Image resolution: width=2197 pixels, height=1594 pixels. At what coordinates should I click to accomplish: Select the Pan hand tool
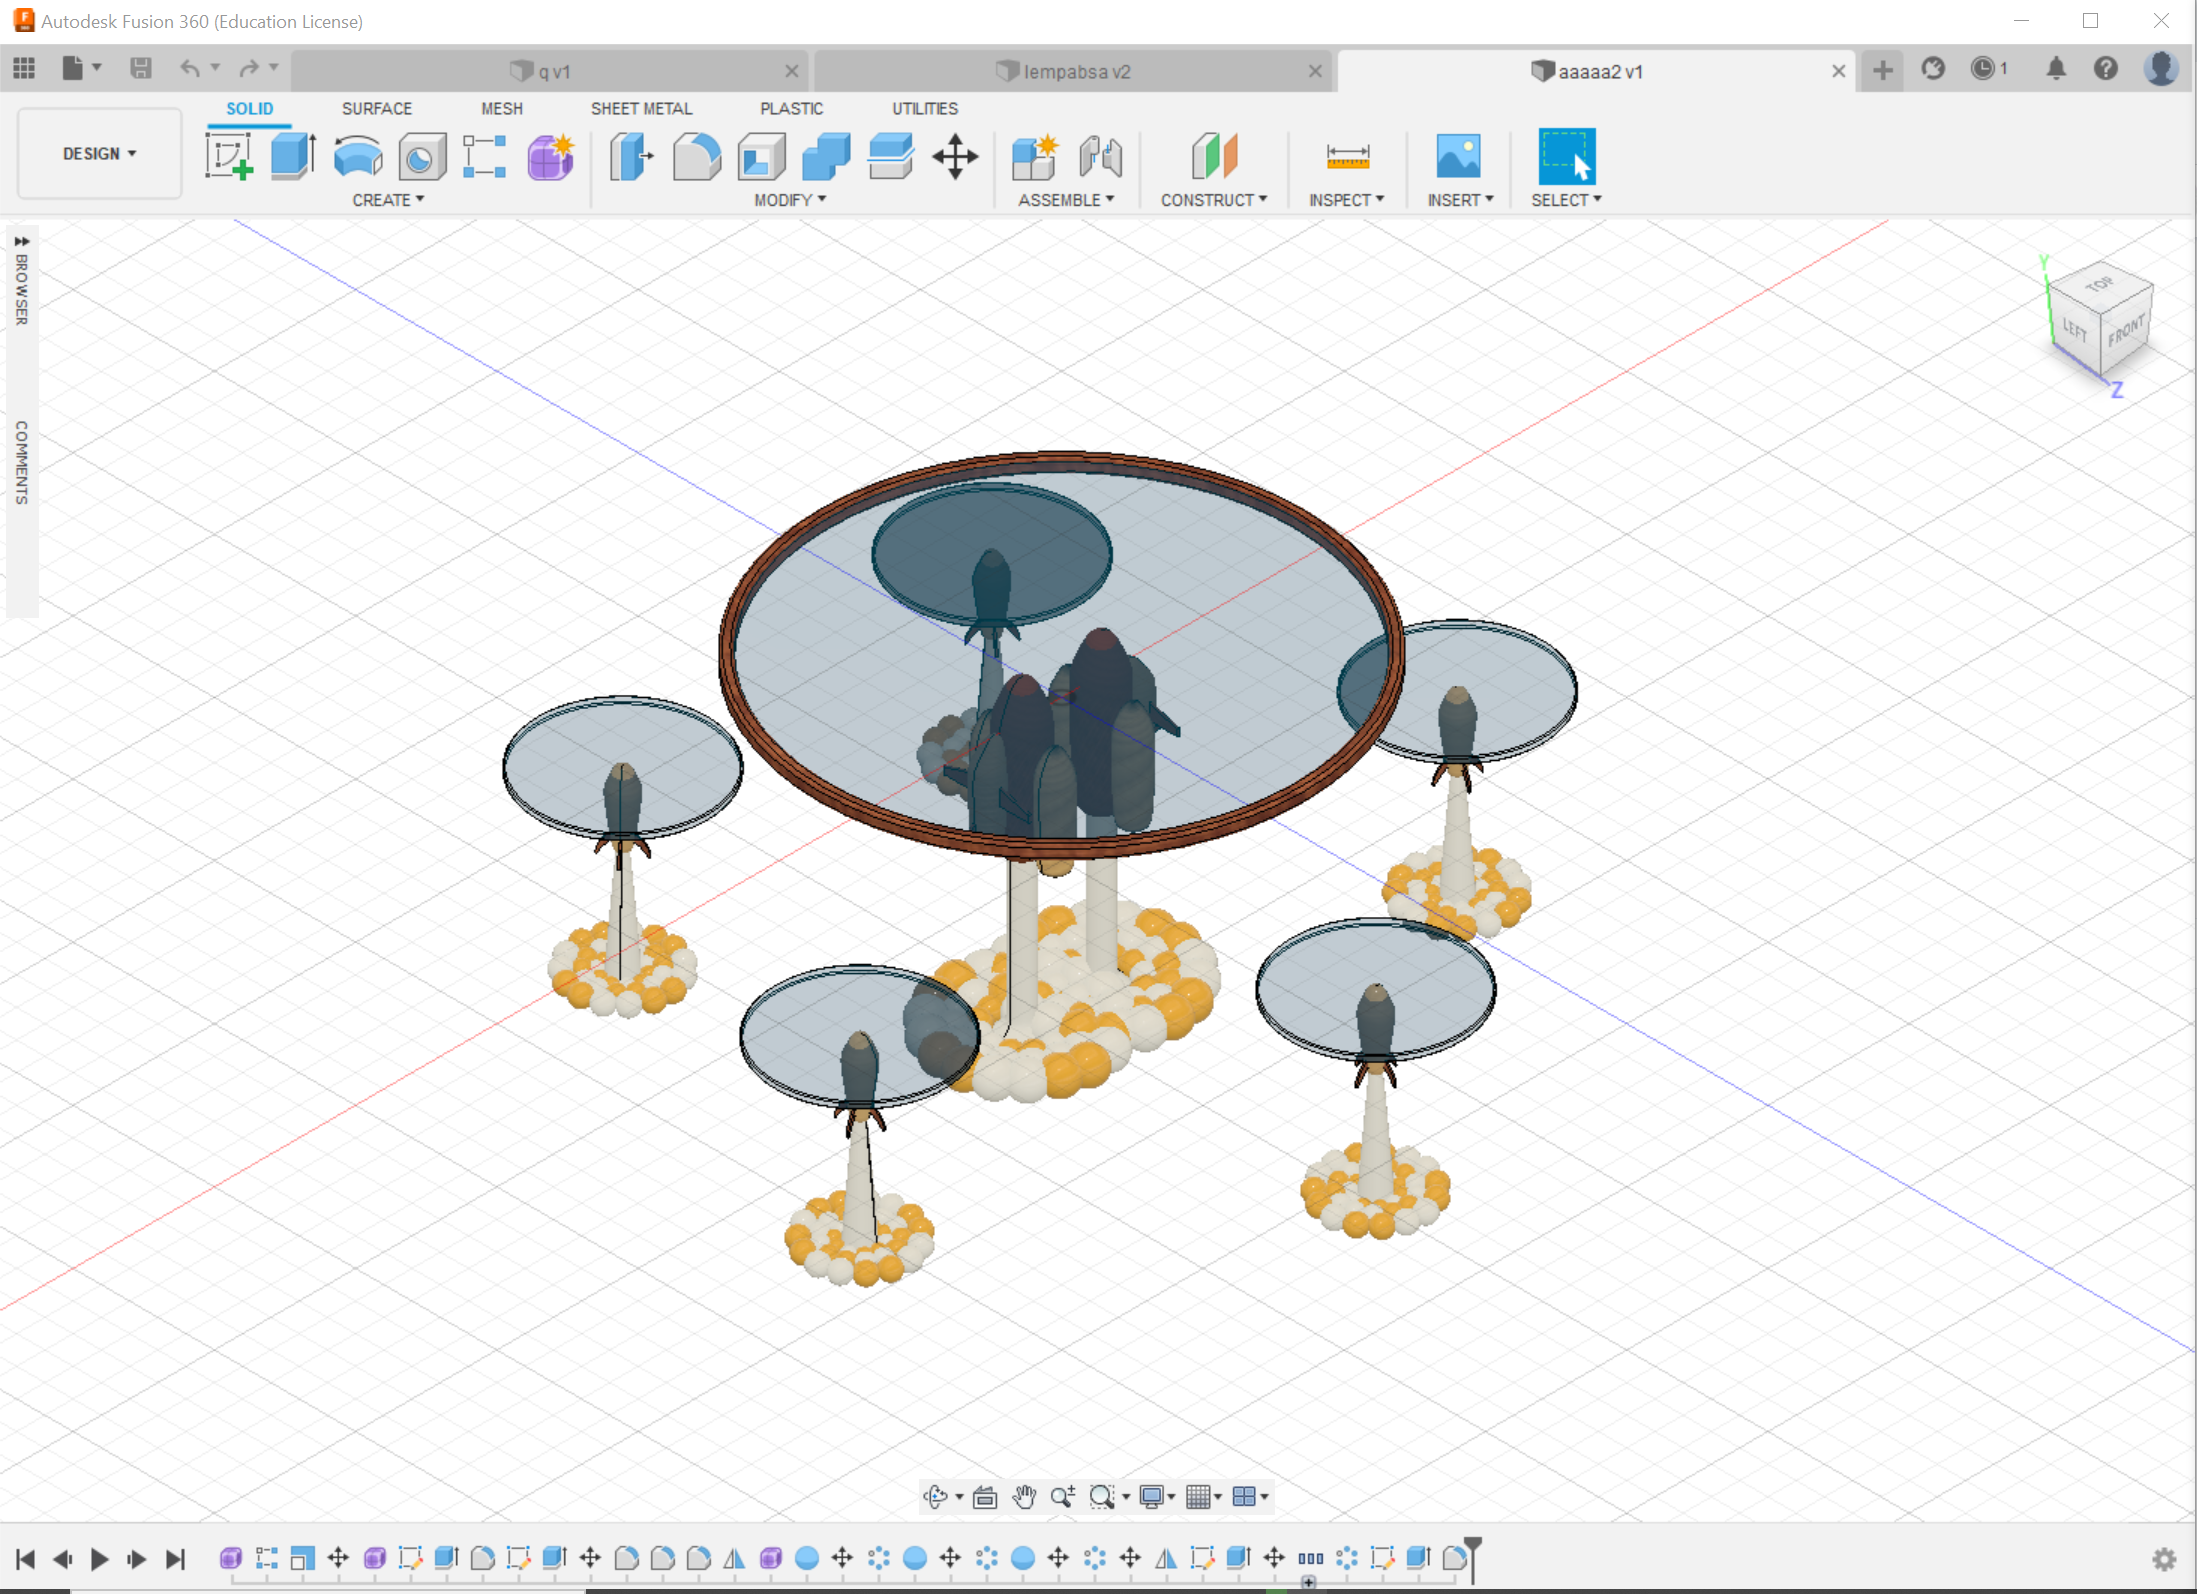[x=1024, y=1497]
